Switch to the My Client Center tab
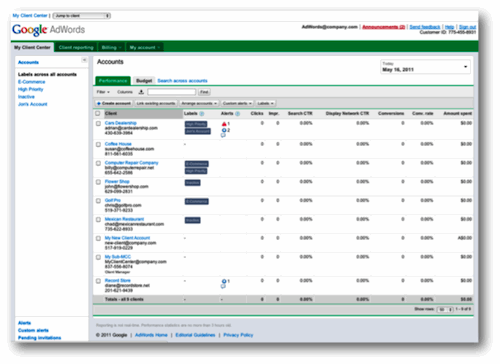The image size is (500, 364). [x=32, y=47]
